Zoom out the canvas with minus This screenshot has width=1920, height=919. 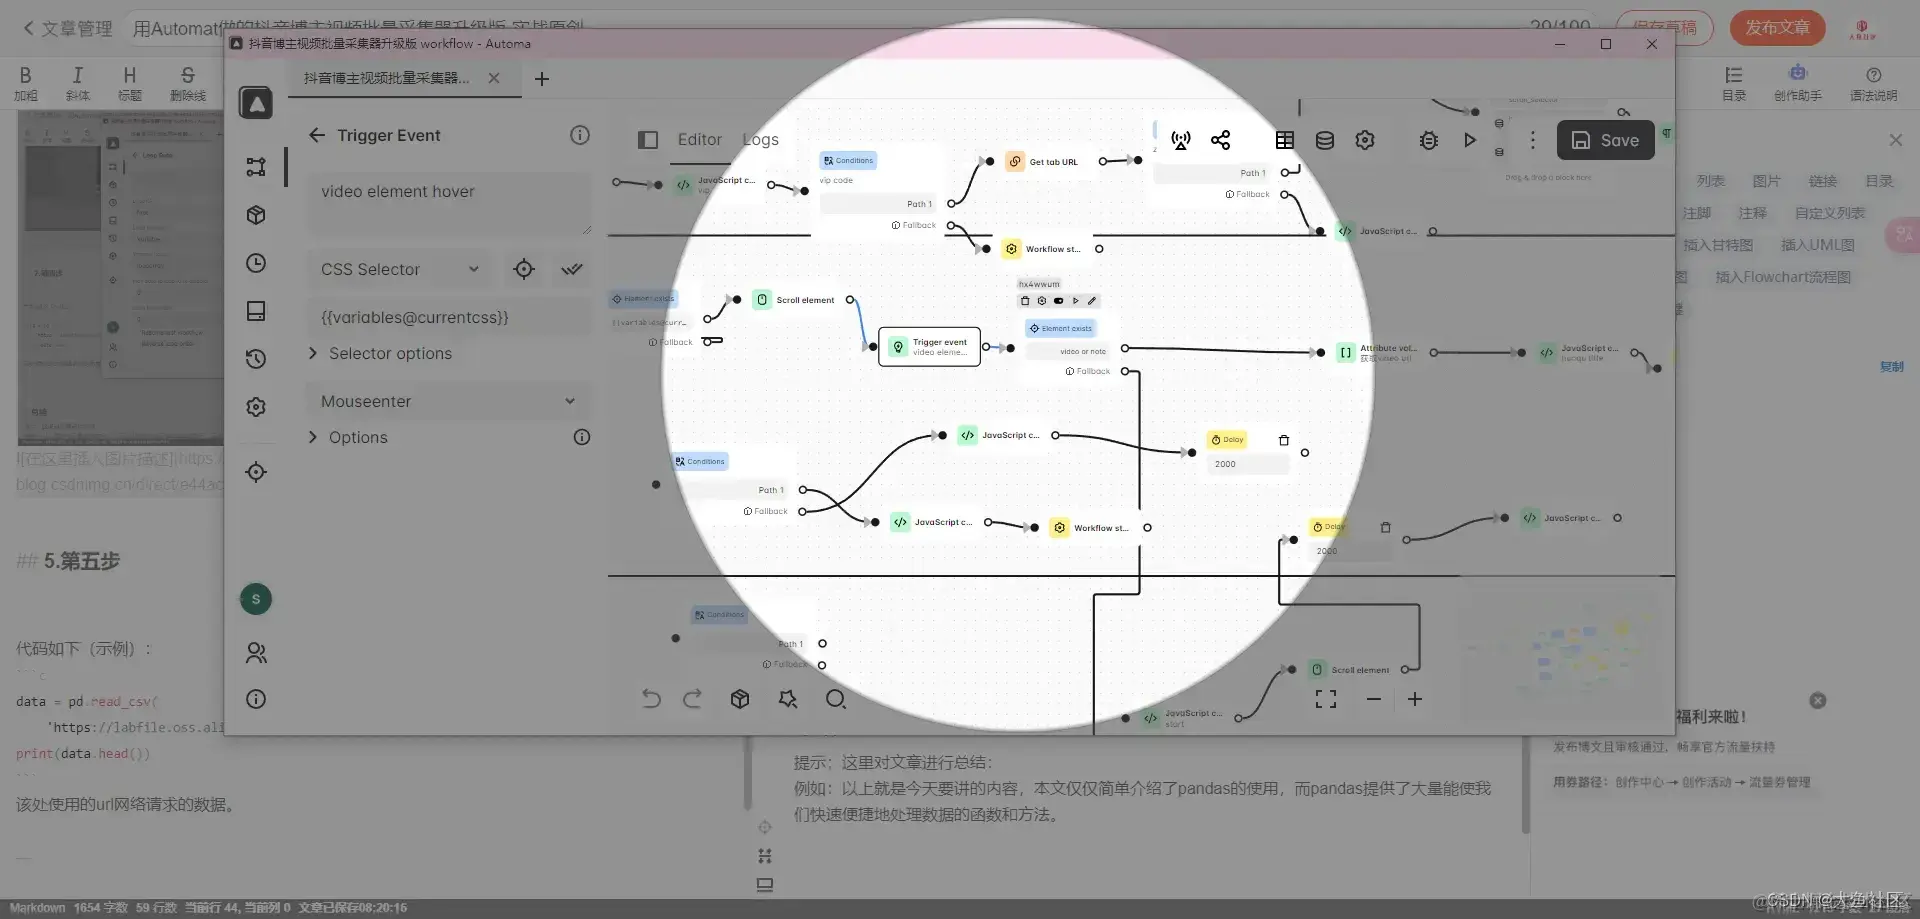click(x=1374, y=699)
